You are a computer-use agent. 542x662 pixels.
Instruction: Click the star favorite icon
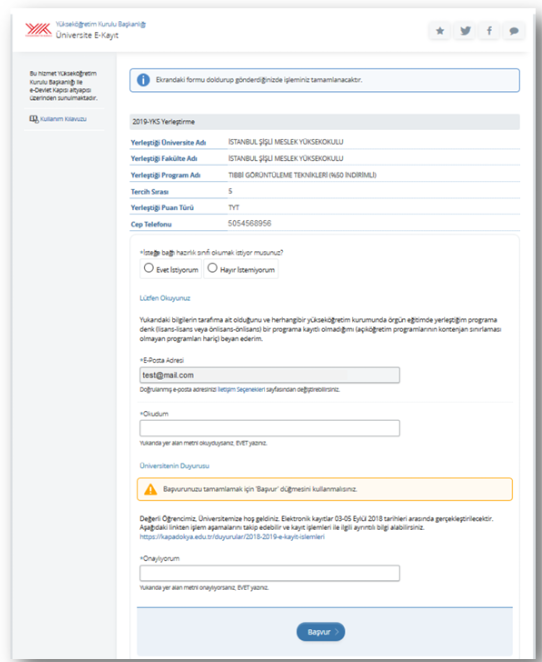pos(440,31)
